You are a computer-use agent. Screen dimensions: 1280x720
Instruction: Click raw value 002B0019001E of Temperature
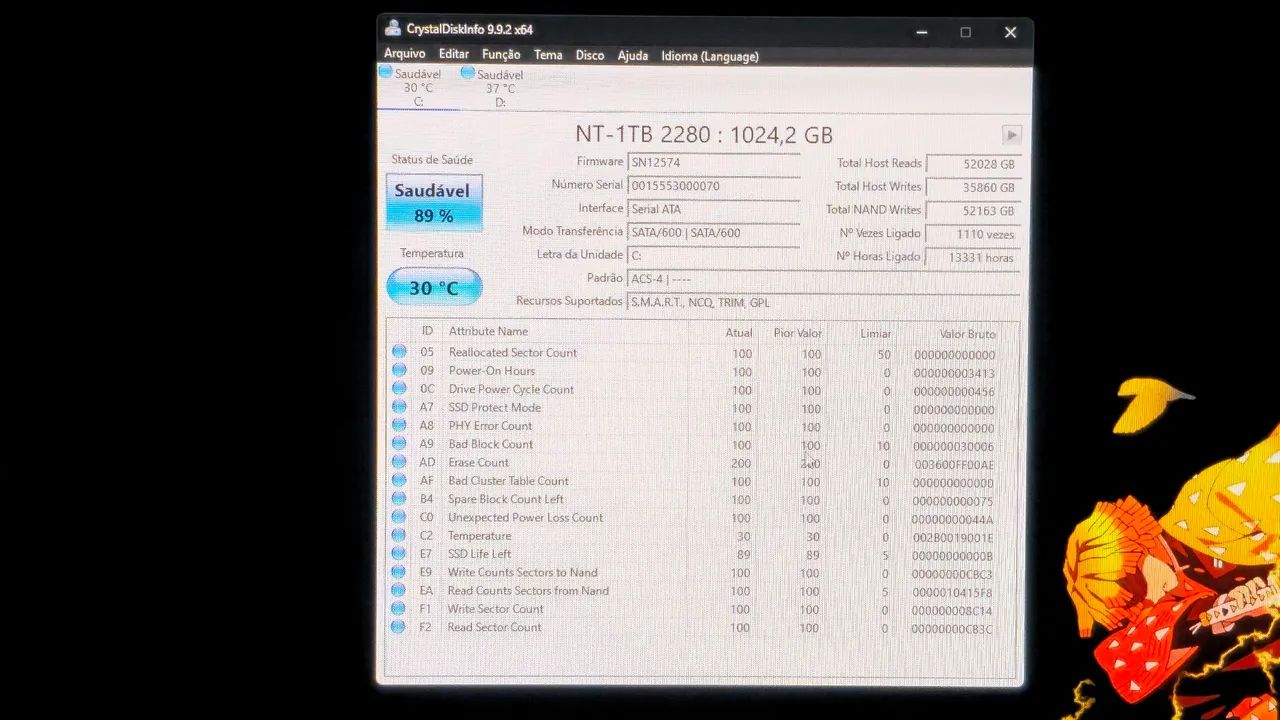tap(953, 538)
